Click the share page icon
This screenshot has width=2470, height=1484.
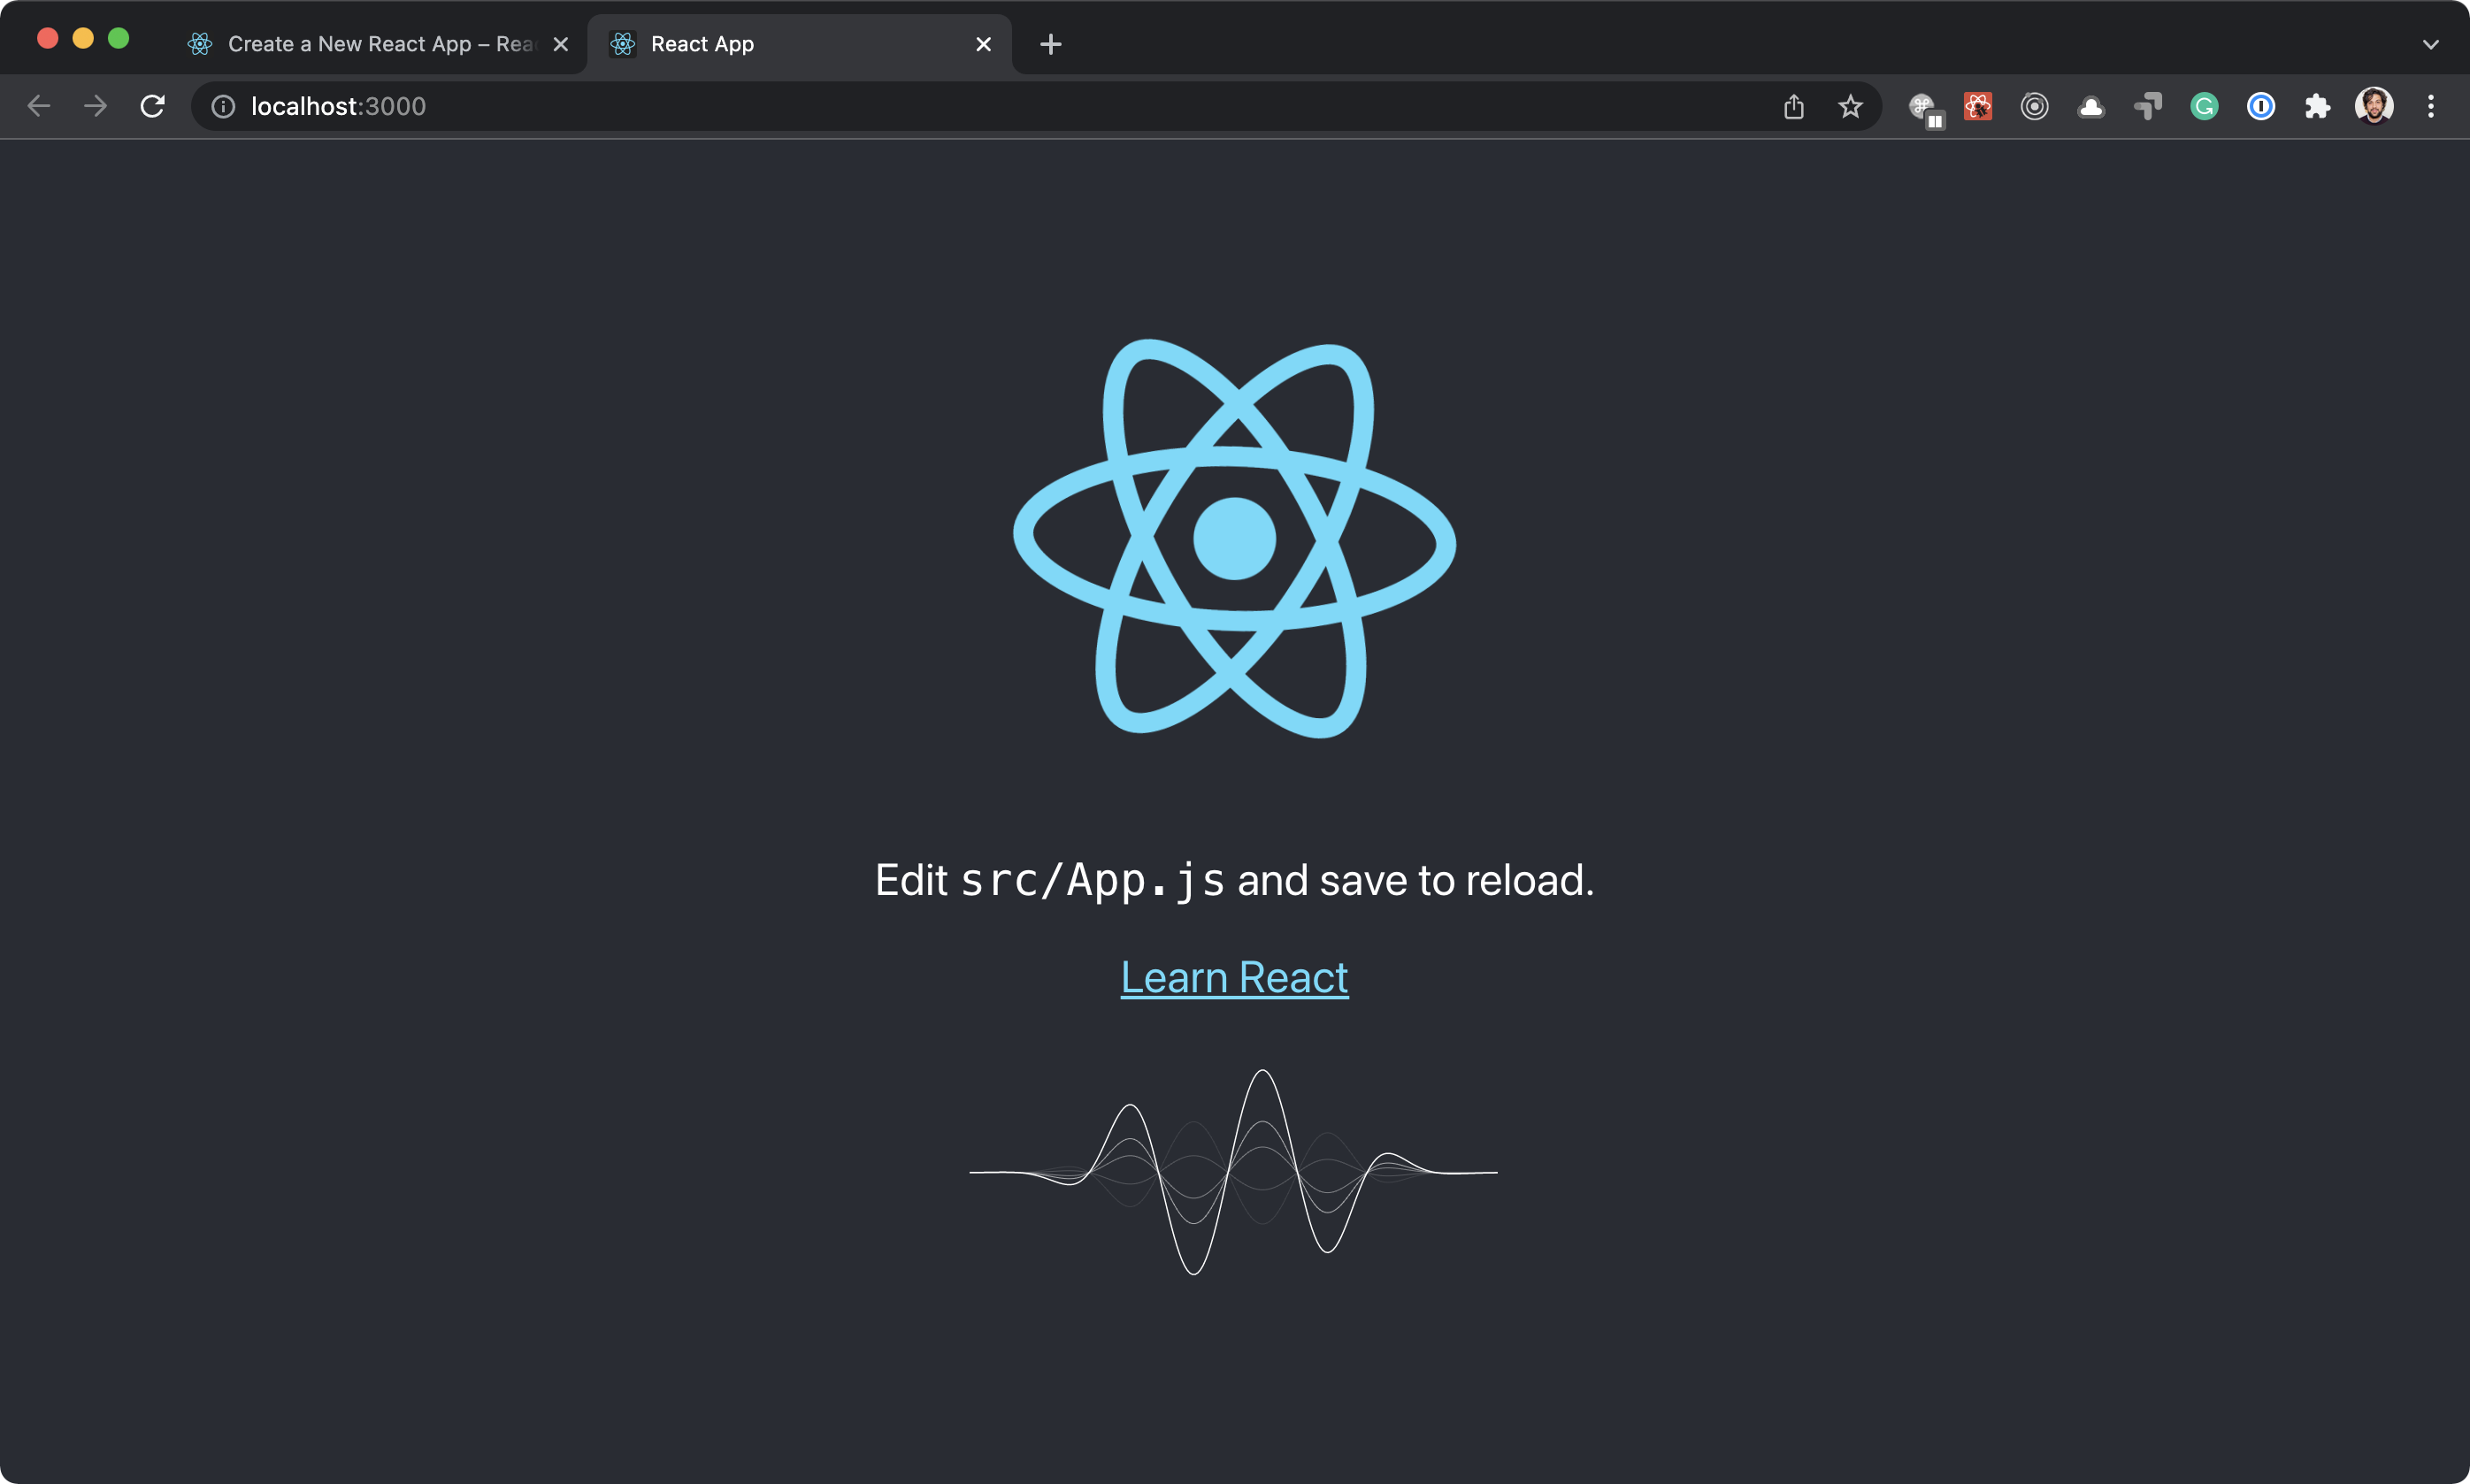tap(1793, 106)
